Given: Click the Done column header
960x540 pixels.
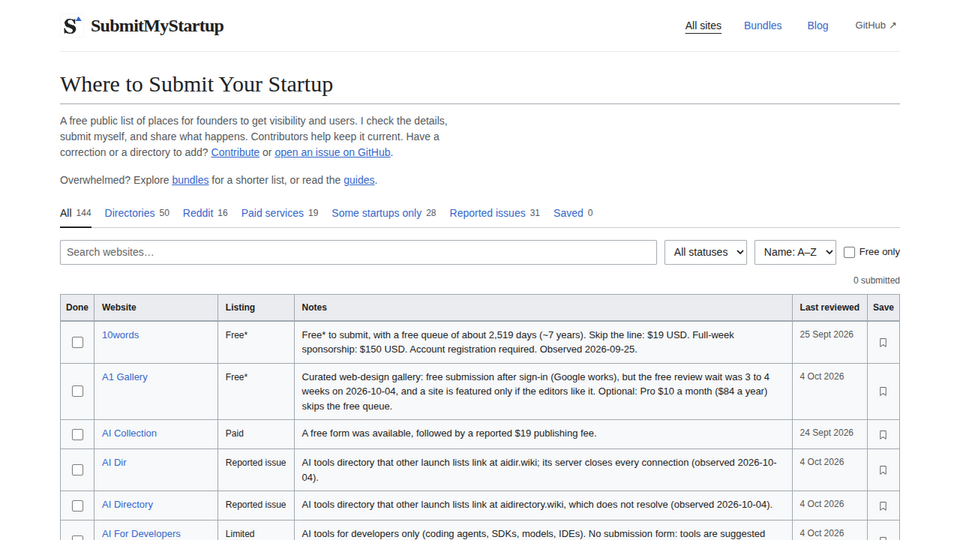Looking at the screenshot, I should (x=77, y=307).
